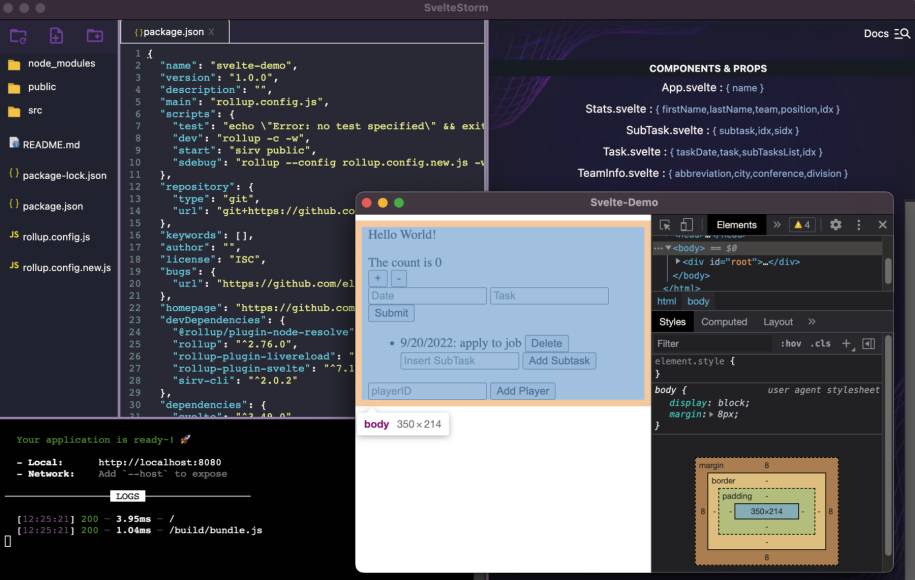Close the DevTools panel

tap(882, 225)
